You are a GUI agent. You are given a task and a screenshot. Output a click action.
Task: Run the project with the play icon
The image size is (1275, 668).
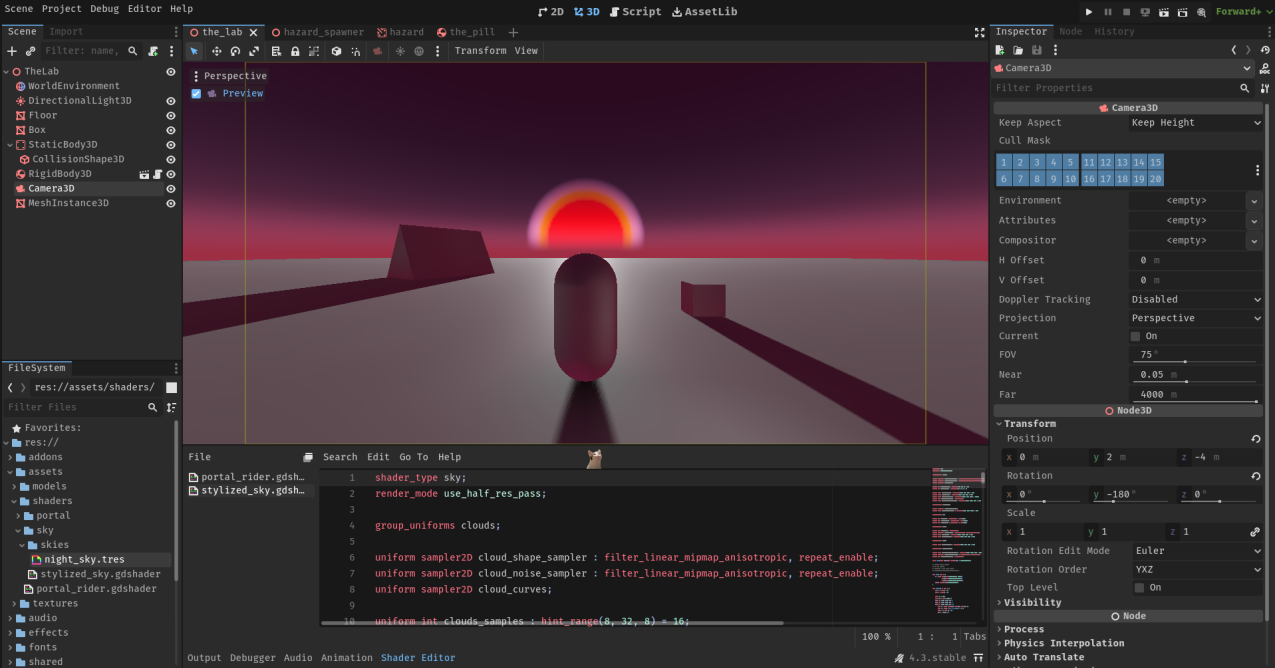pyautogui.click(x=1089, y=12)
